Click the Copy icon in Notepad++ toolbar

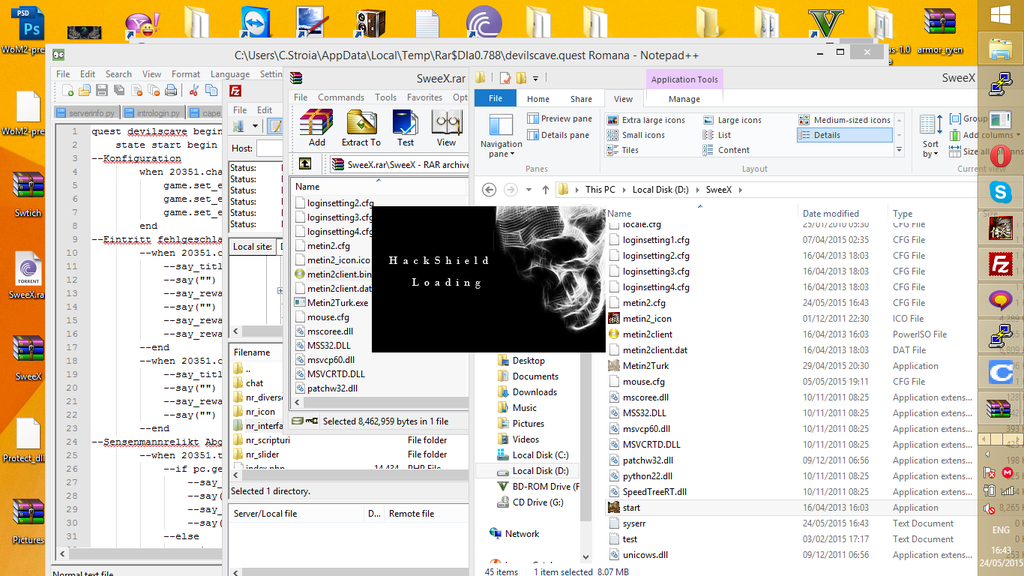[211, 91]
